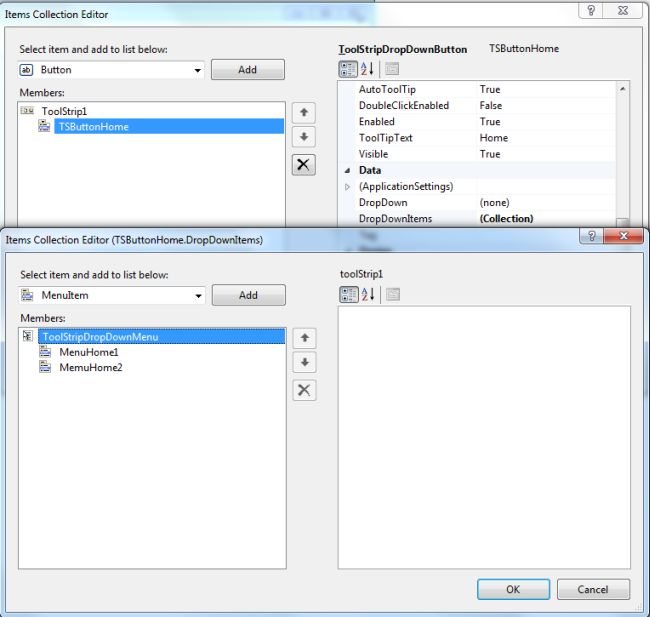The width and height of the screenshot is (650, 617).
Task: Click scroll up arrow in top property grid
Action: pyautogui.click(x=622, y=89)
